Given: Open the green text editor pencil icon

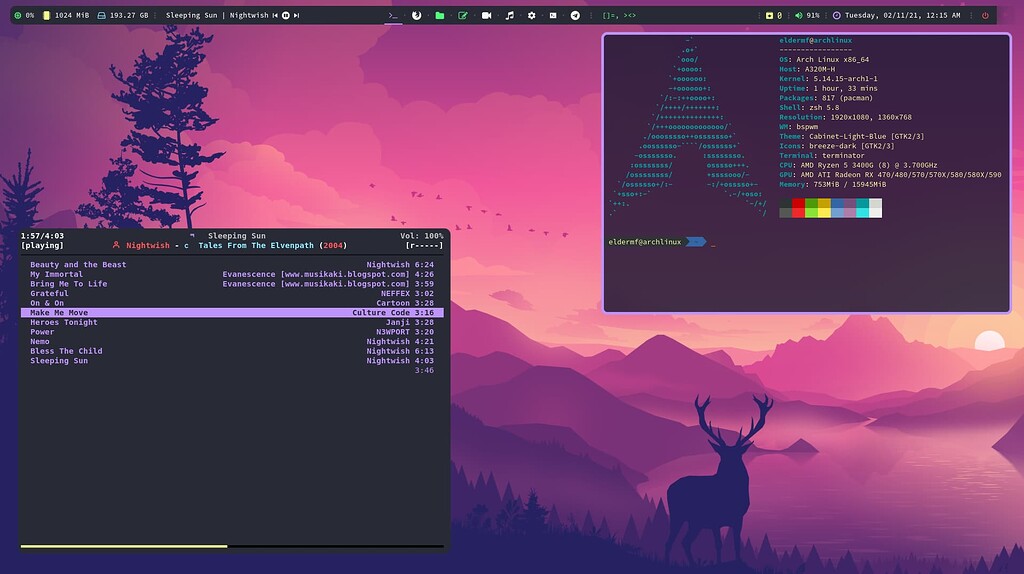Looking at the screenshot, I should [463, 15].
